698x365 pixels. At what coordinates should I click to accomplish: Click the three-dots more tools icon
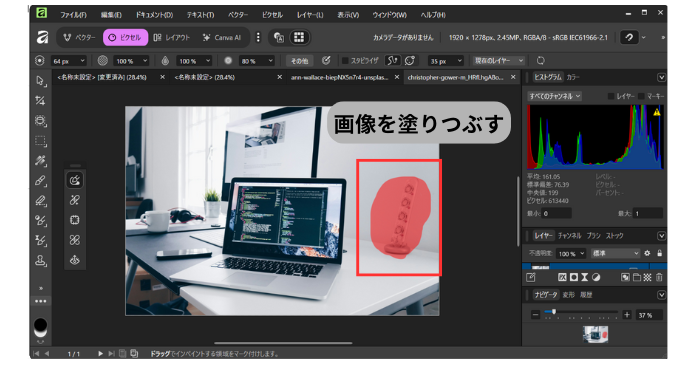pos(41,301)
